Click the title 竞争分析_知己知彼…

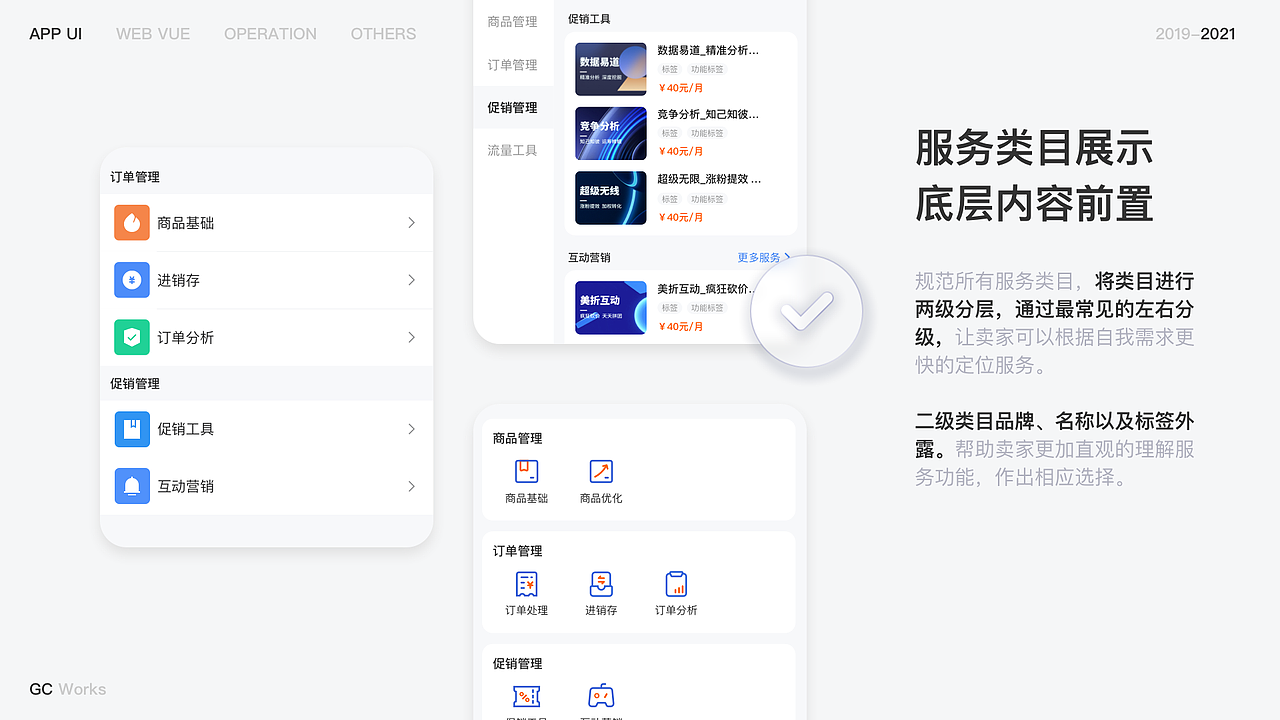coord(708,114)
